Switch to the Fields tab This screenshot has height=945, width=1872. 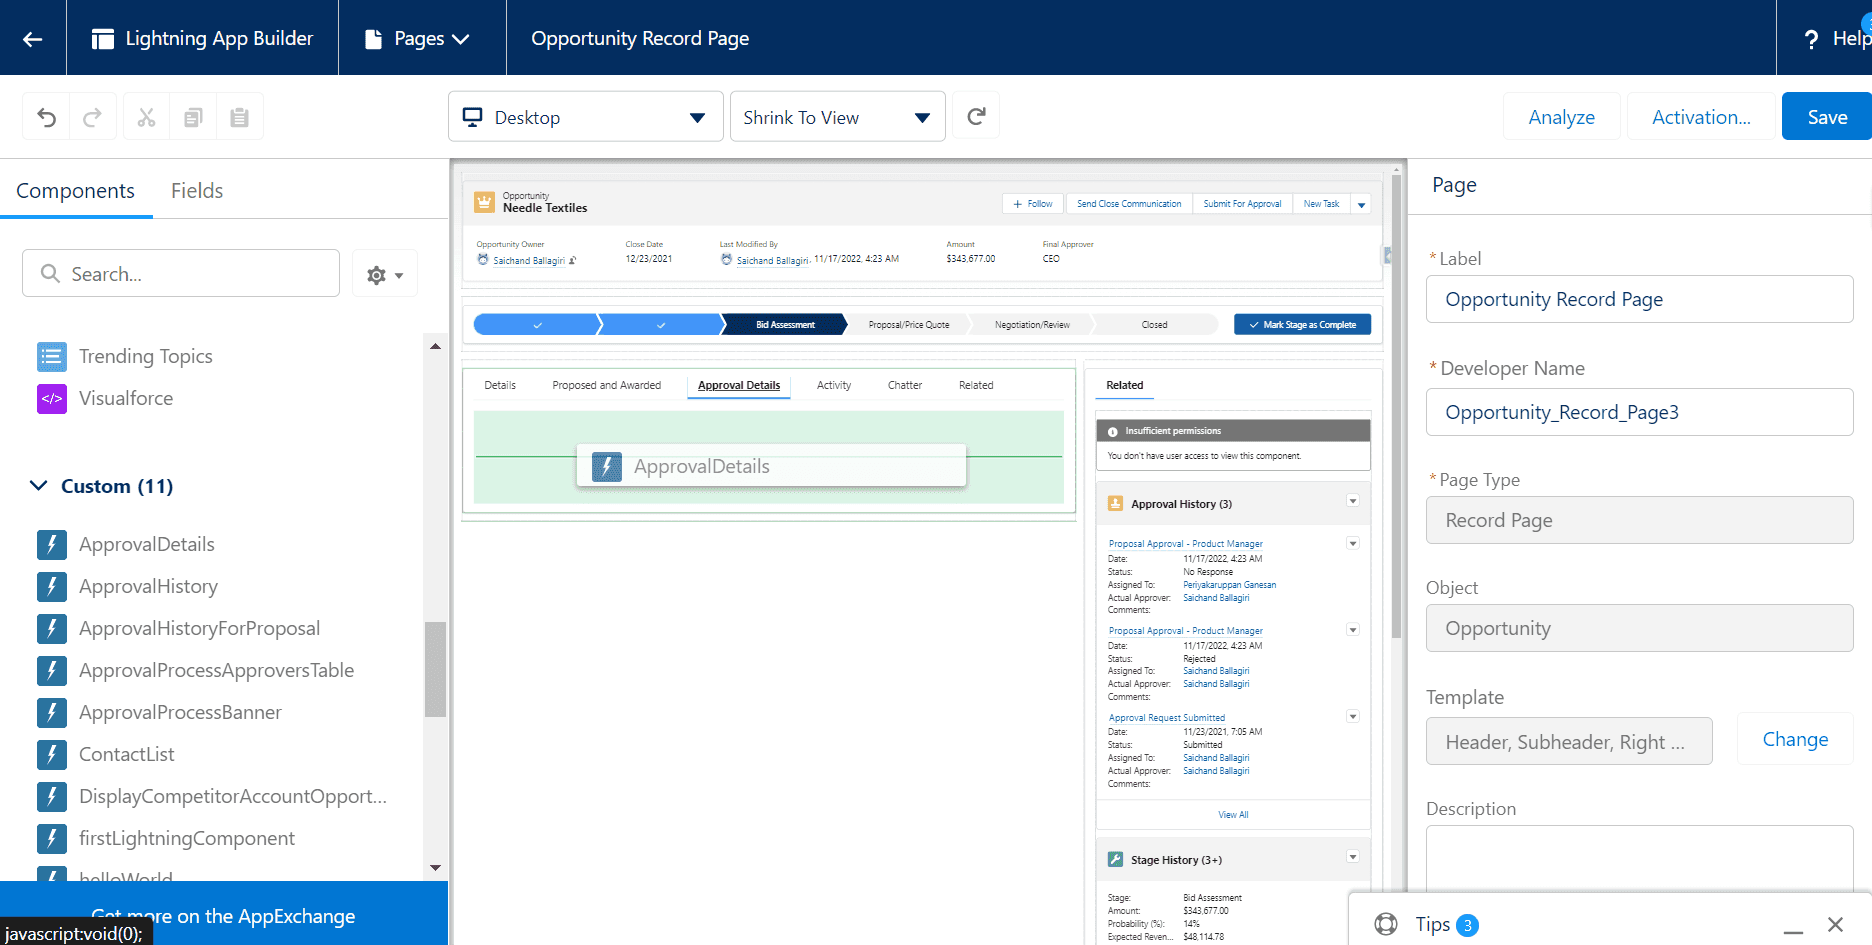coord(197,190)
